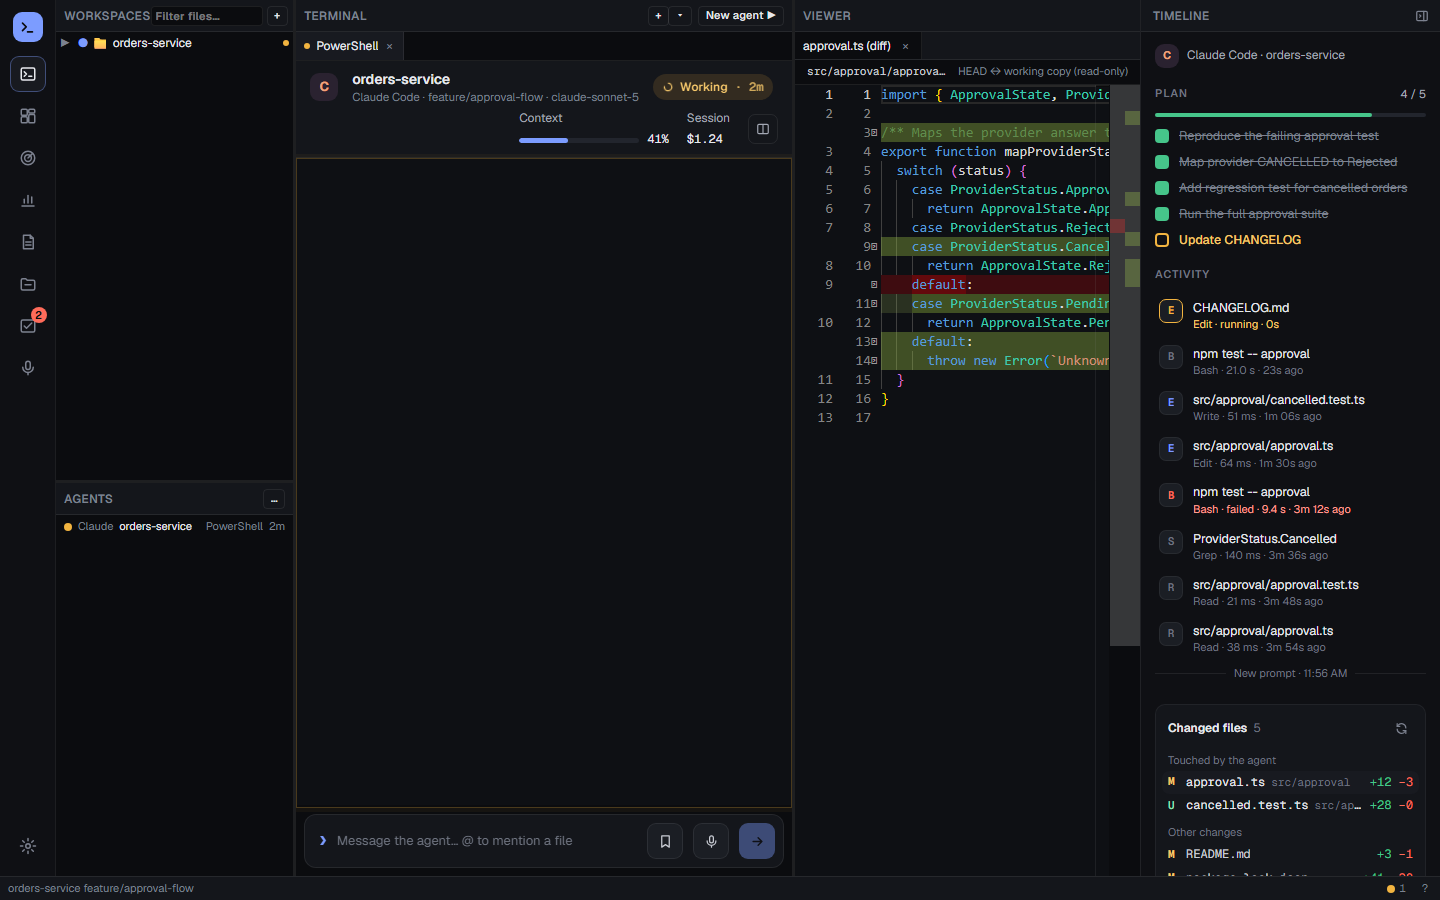This screenshot has width=1440, height=900.
Task: Click the bookmark icon in message bar
Action: (665, 841)
